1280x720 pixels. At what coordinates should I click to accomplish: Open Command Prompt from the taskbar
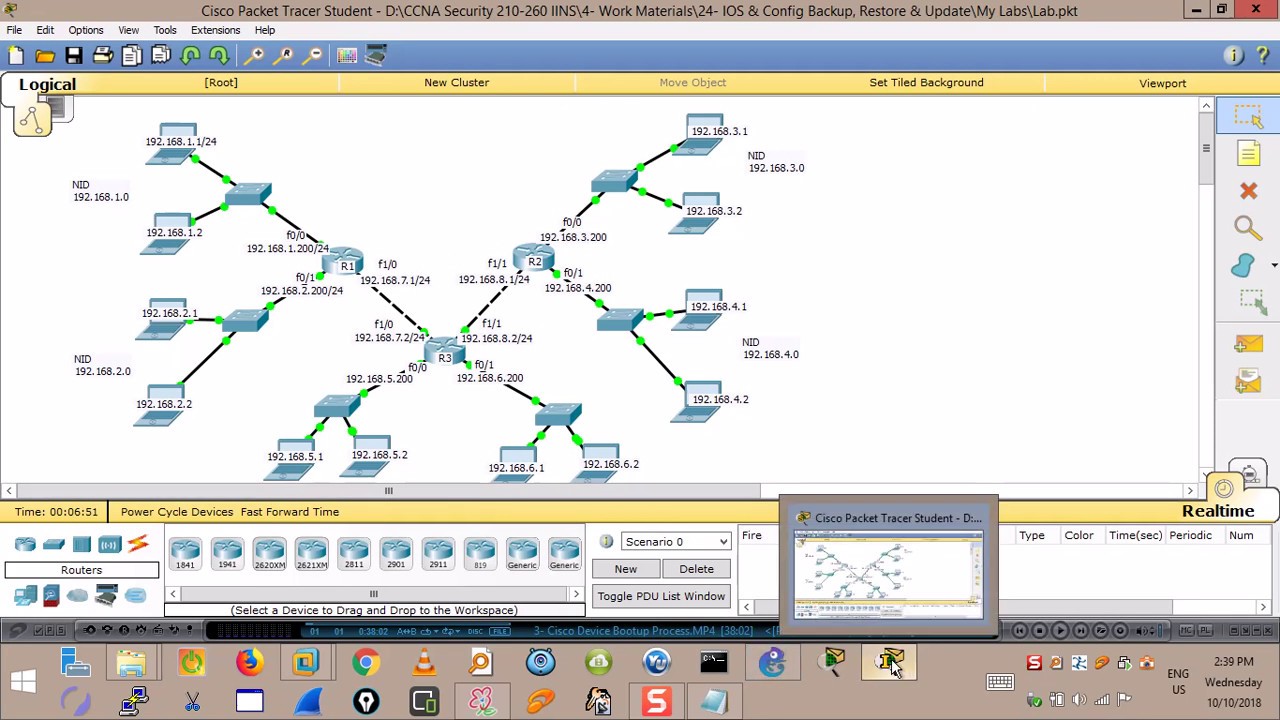714,662
